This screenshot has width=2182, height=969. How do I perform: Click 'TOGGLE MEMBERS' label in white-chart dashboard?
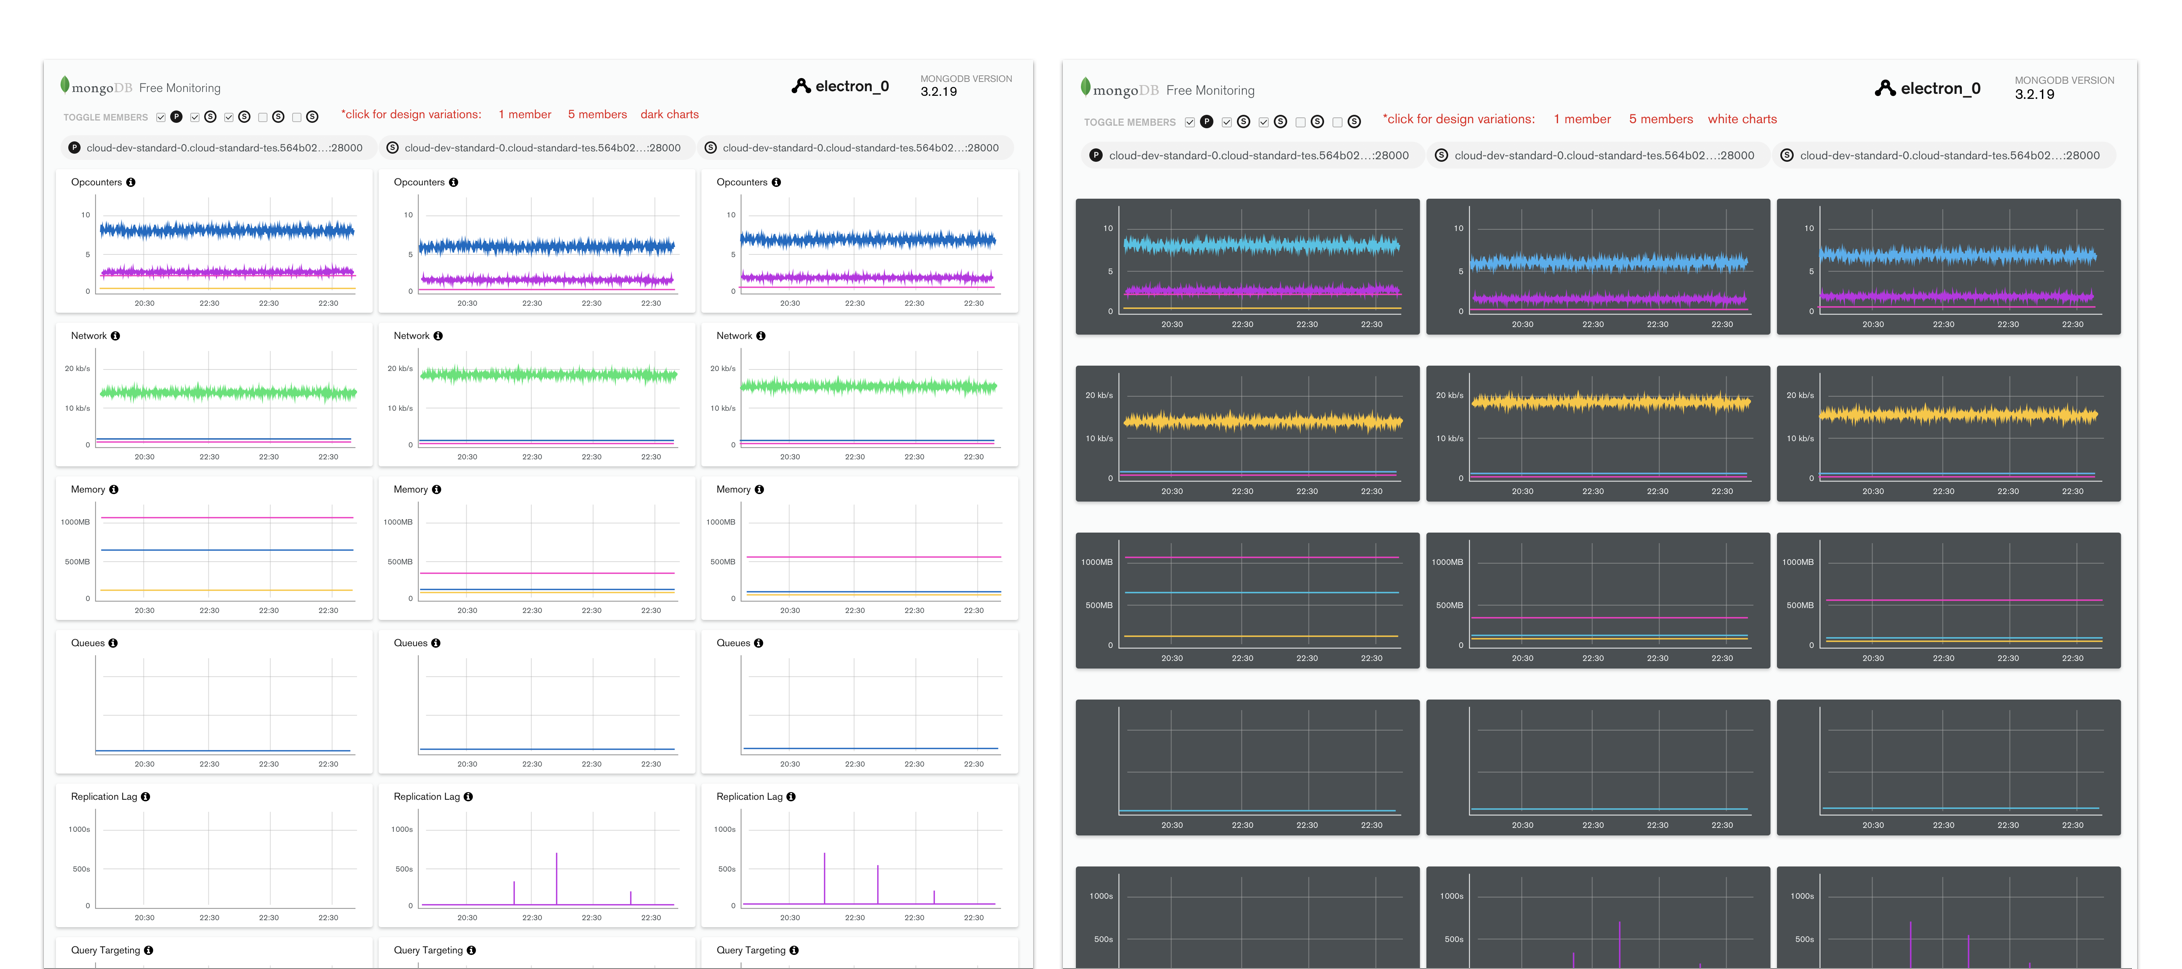(105, 118)
